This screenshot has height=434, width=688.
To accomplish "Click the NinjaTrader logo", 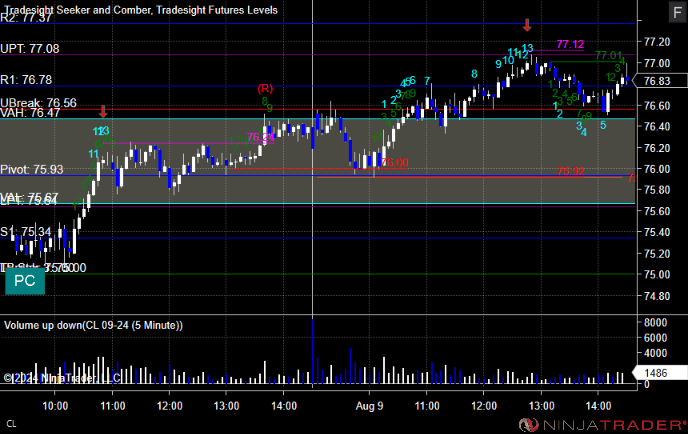I will pyautogui.click(x=602, y=425).
